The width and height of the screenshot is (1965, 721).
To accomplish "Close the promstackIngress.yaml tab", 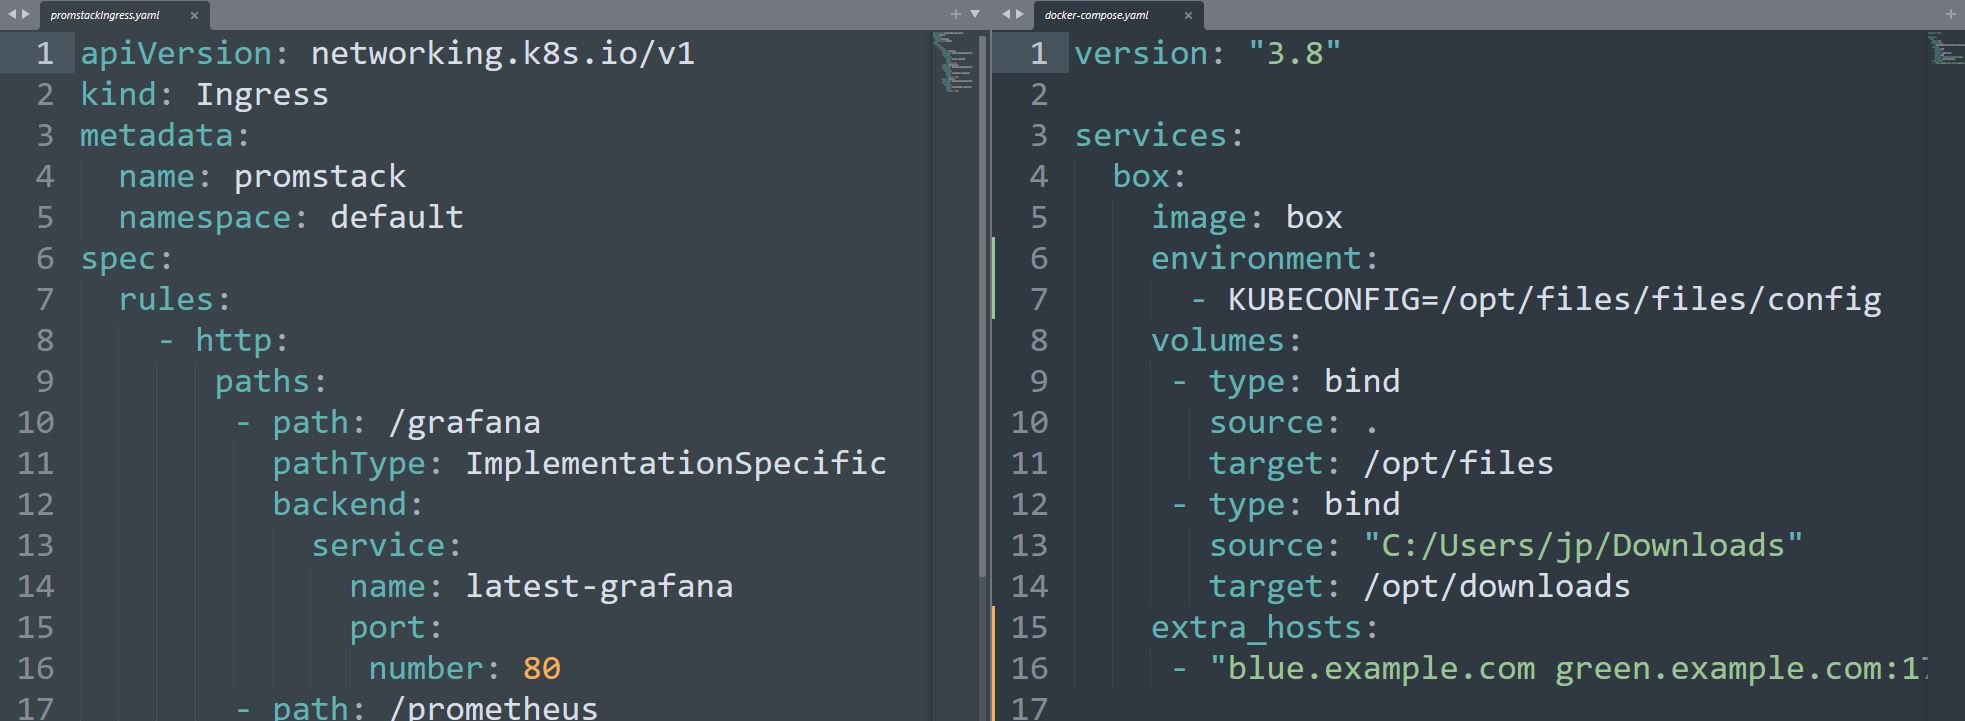I will point(194,15).
